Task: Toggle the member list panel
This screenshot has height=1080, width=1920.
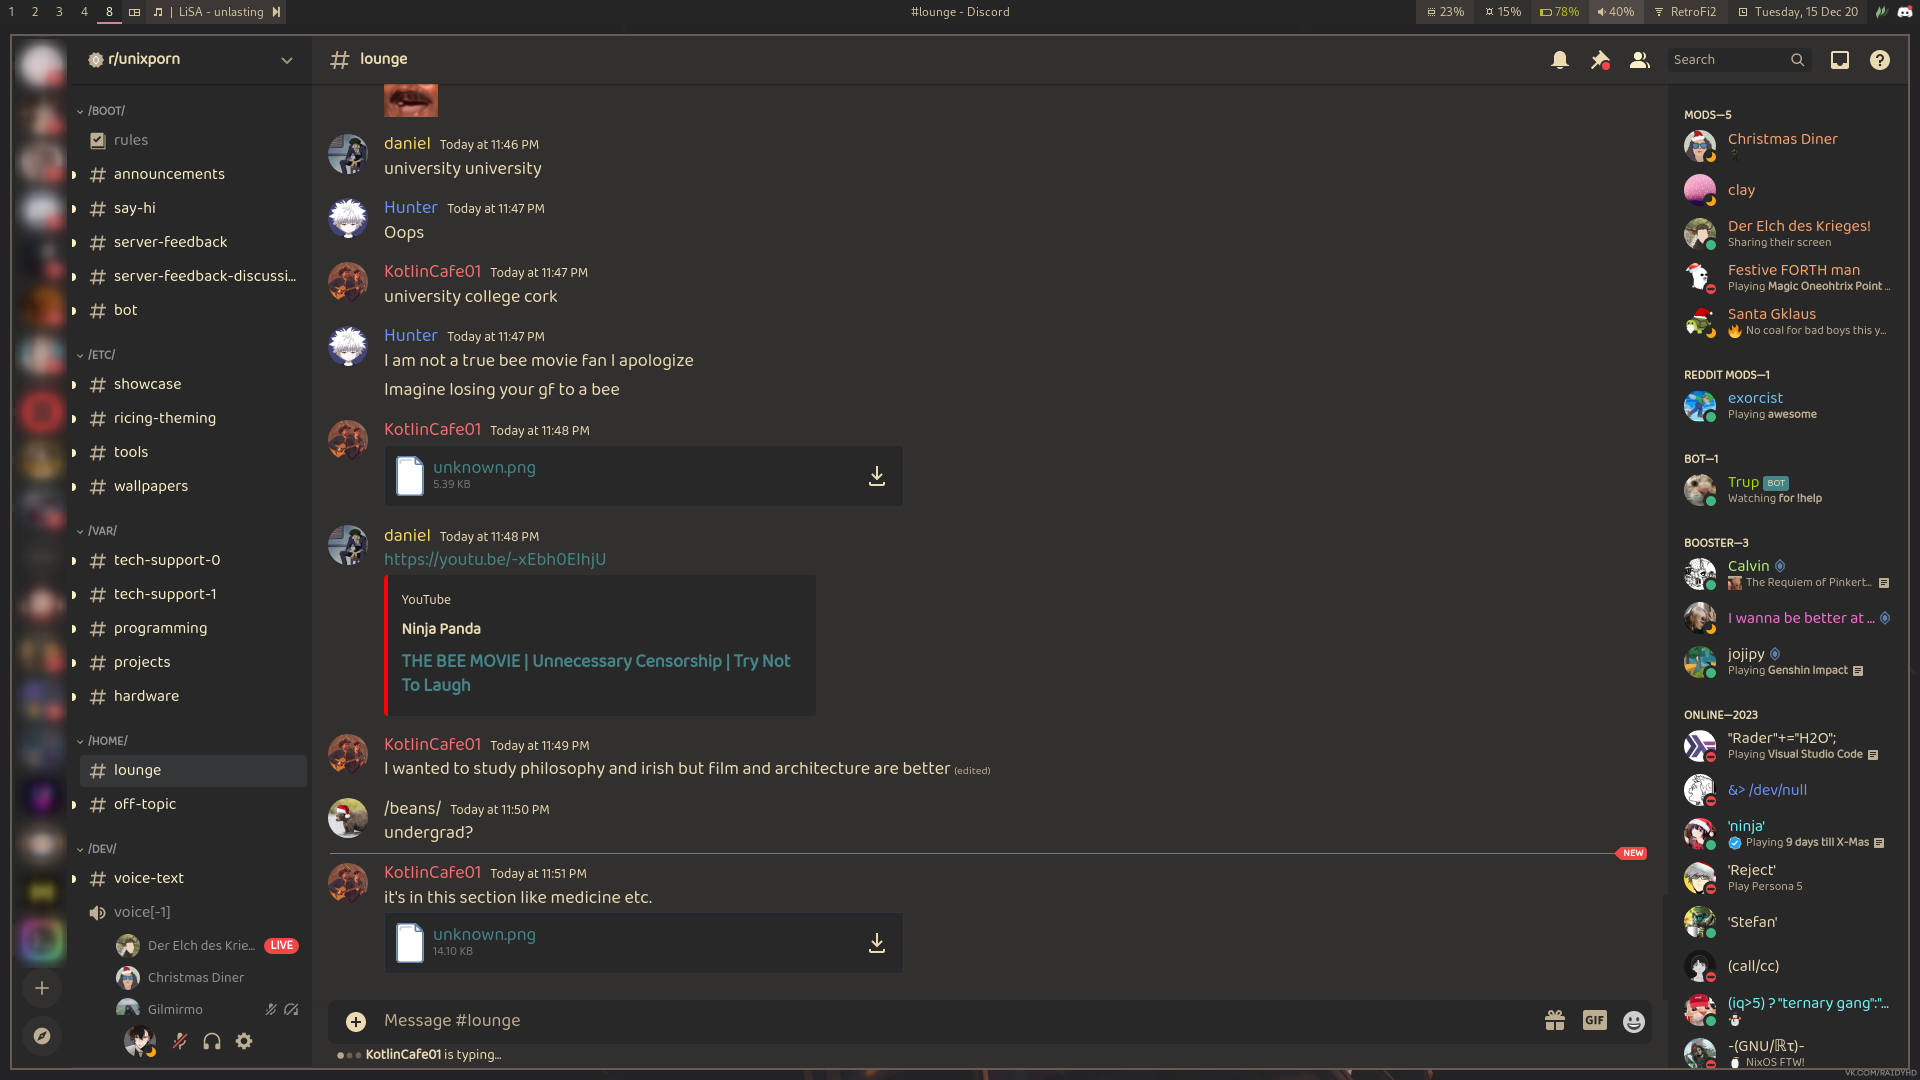Action: 1639,60
